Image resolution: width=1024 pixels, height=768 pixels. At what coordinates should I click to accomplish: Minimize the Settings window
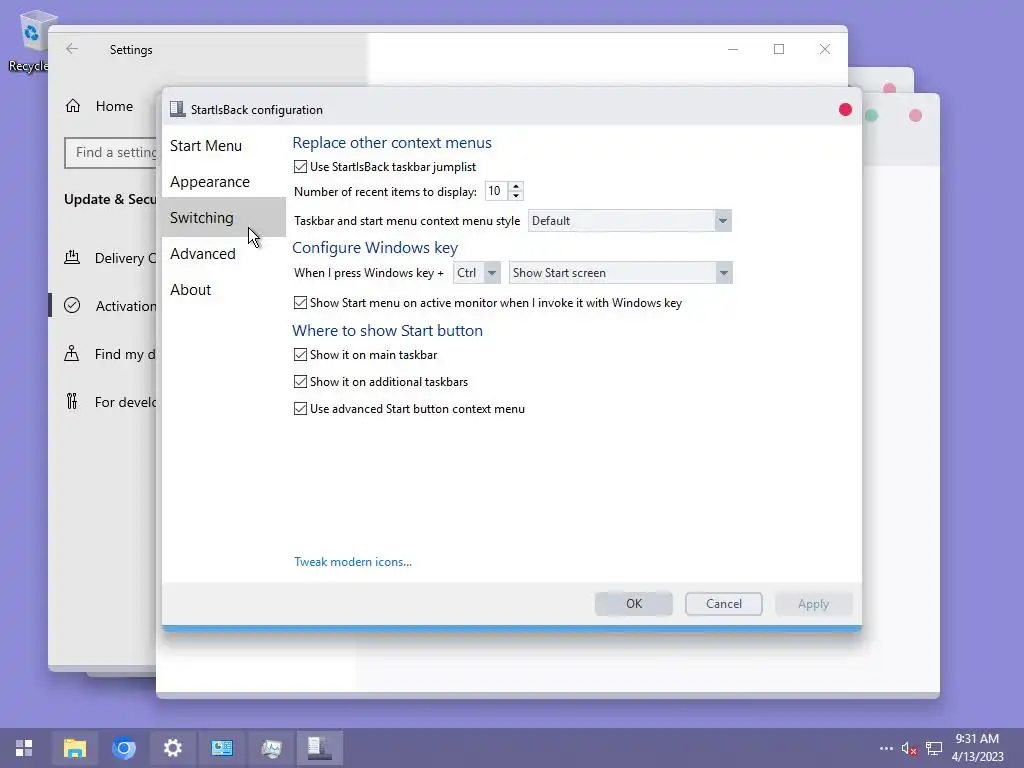click(x=733, y=49)
